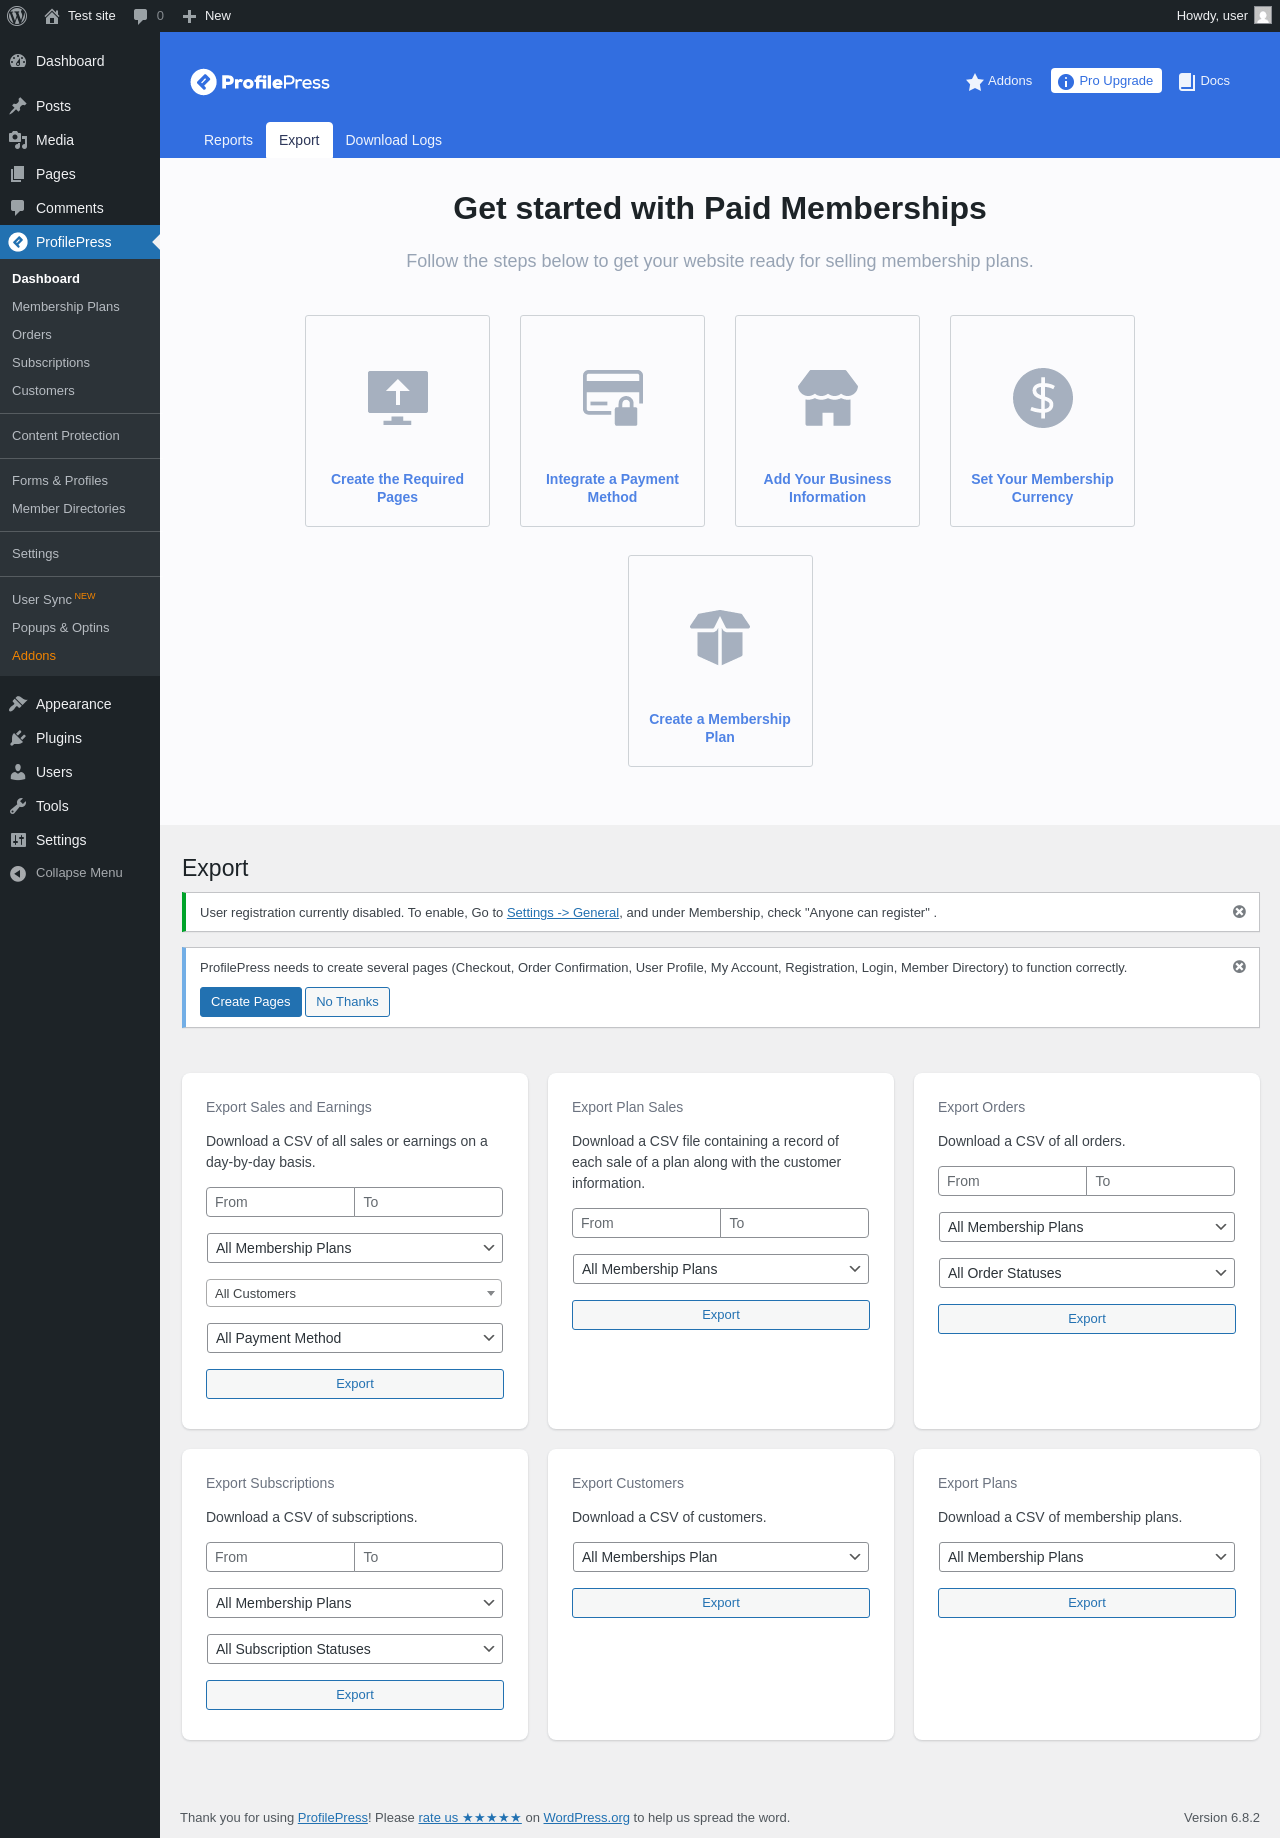Click the Create Pages button
Image resolution: width=1280 pixels, height=1838 pixels.
[x=250, y=1002]
